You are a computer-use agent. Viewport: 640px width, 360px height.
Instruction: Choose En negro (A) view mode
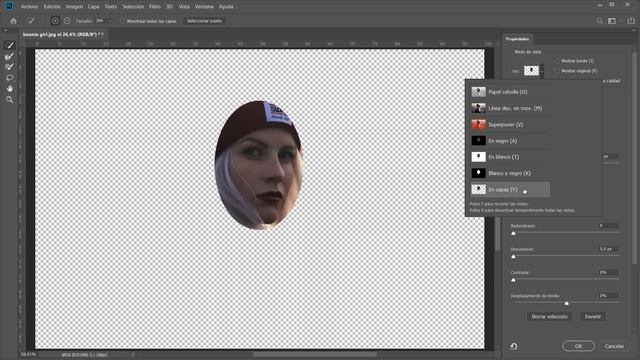click(509, 141)
